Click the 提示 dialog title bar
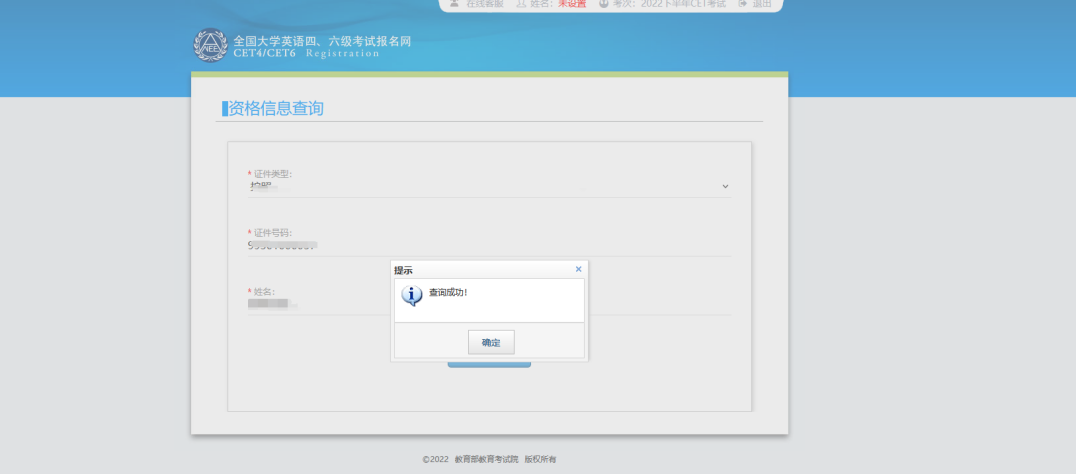Viewport: 1077px width, 475px height. point(480,269)
